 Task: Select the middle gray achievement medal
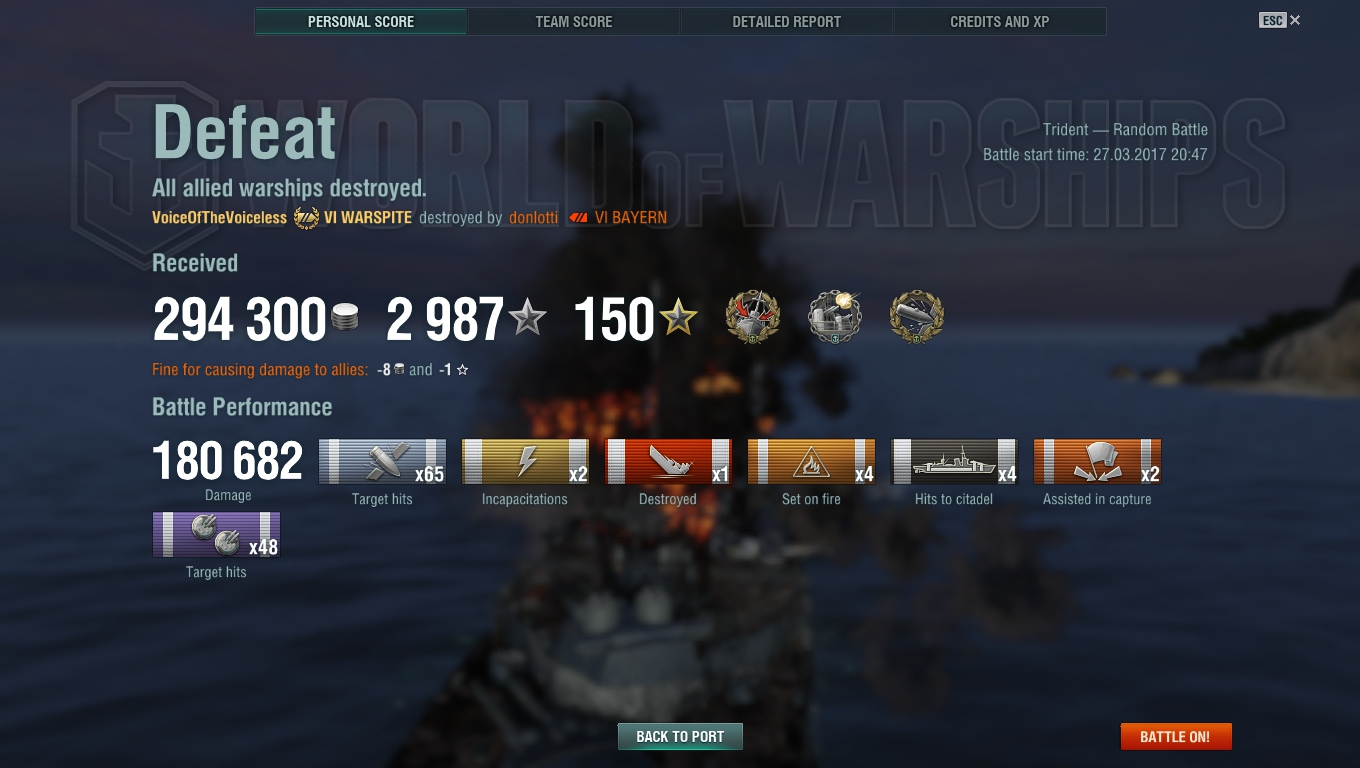tap(835, 318)
